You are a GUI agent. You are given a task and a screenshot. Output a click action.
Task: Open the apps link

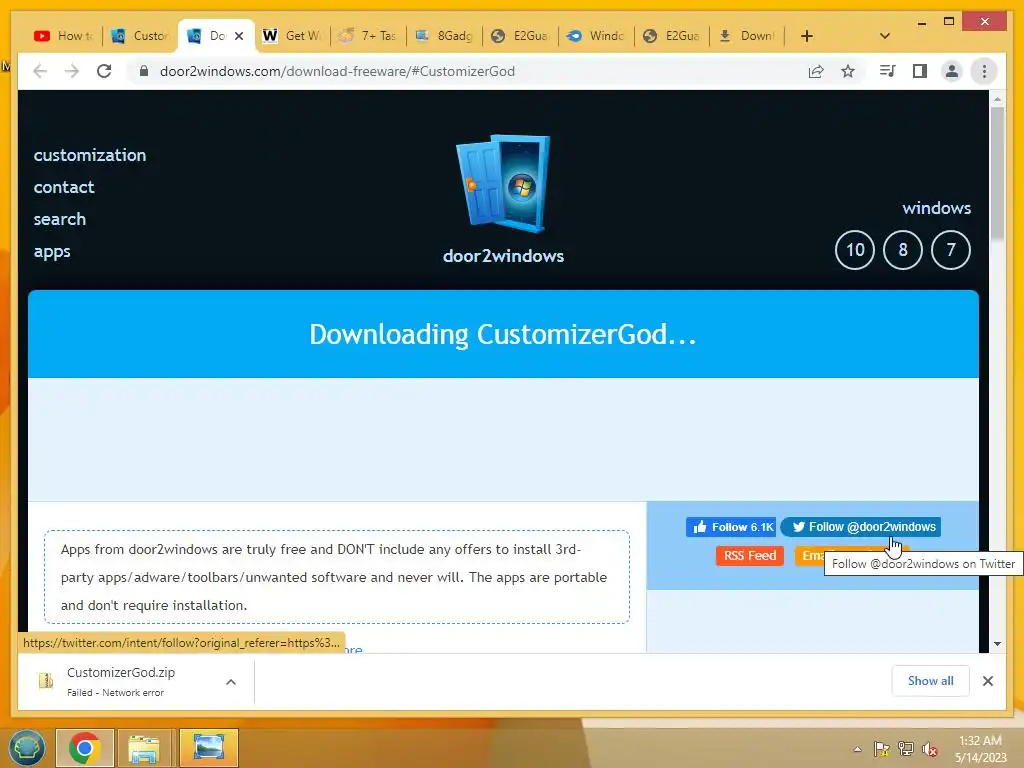pyautogui.click(x=52, y=251)
